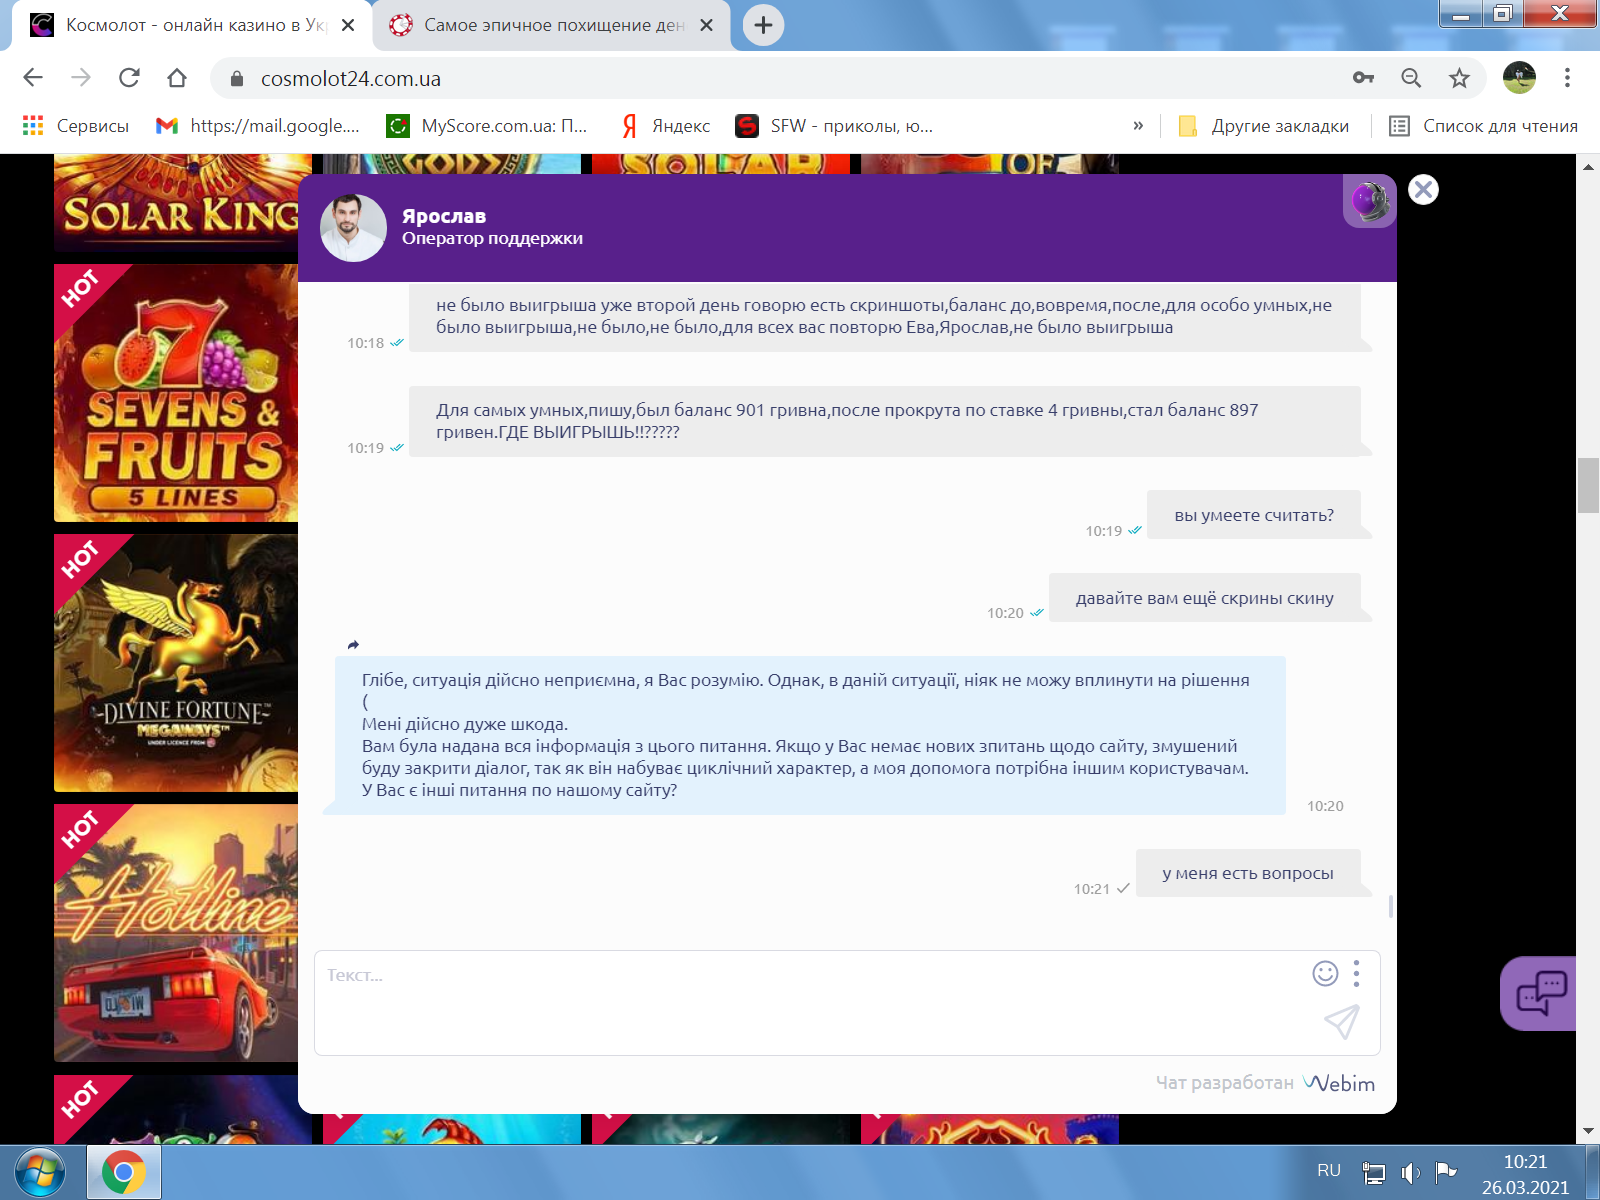The width and height of the screenshot is (1600, 1200).
Task: Bookmark this page with the star
Action: pyautogui.click(x=1459, y=78)
